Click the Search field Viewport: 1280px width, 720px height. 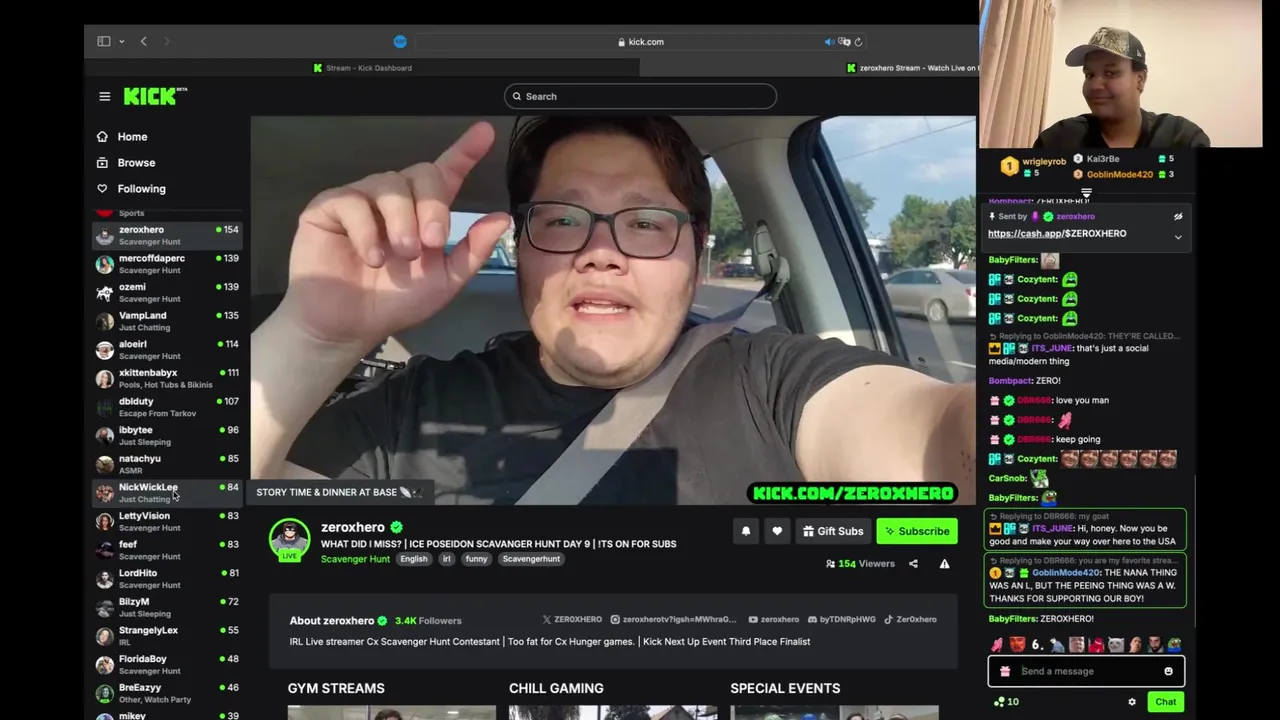(640, 96)
